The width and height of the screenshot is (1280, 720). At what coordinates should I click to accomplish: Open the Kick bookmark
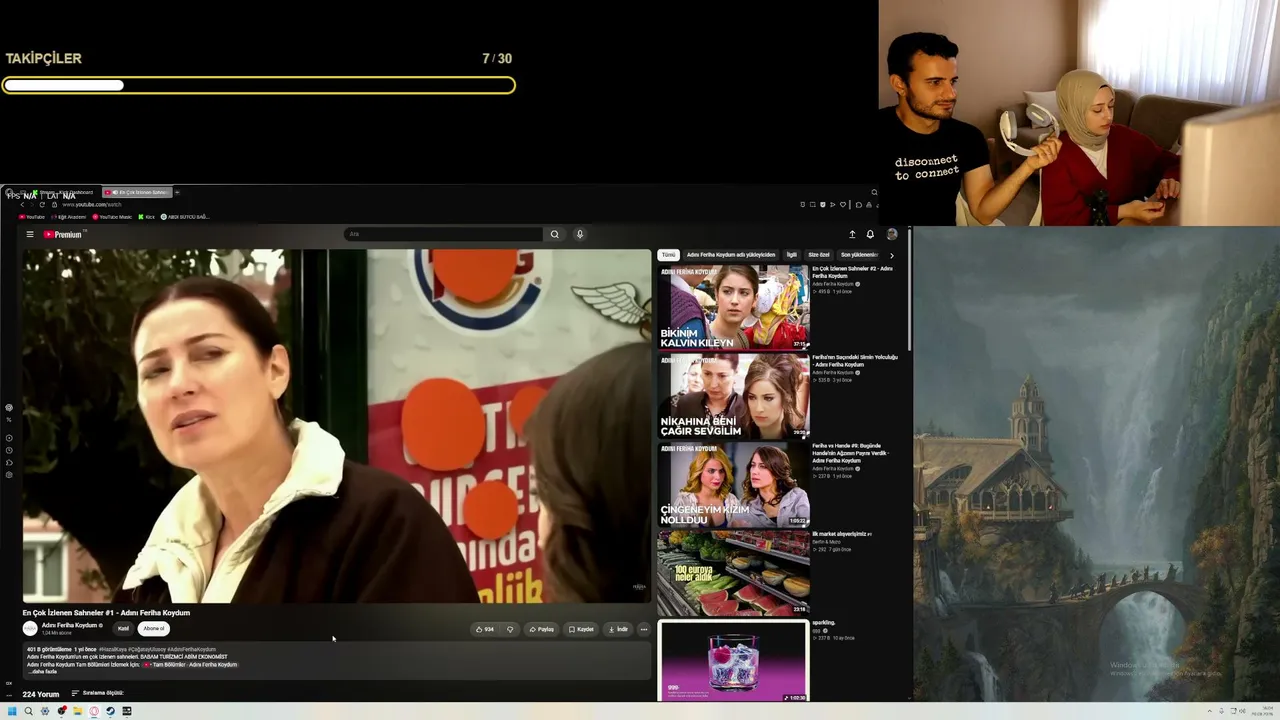tap(147, 217)
